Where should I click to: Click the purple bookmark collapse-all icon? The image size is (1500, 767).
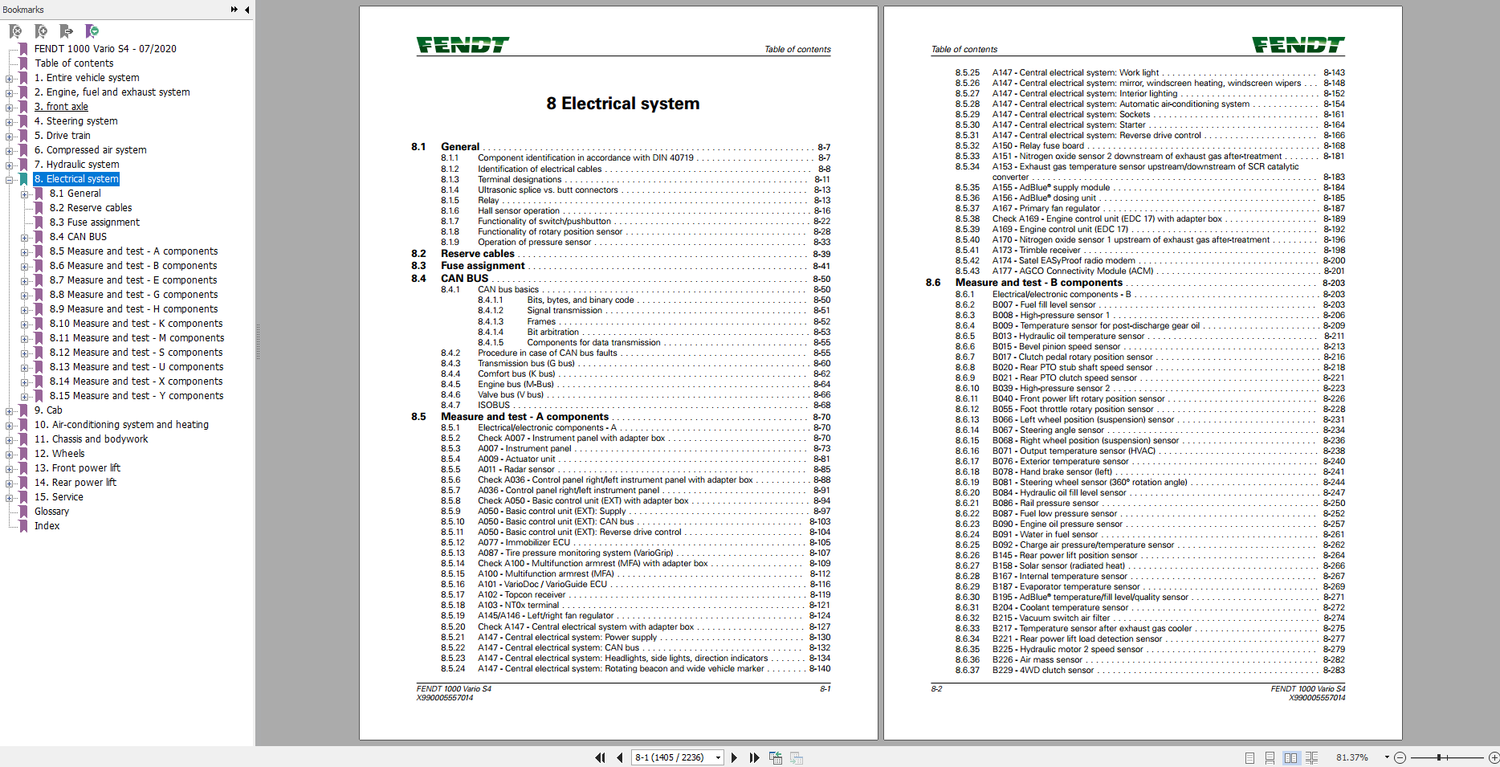click(x=92, y=32)
